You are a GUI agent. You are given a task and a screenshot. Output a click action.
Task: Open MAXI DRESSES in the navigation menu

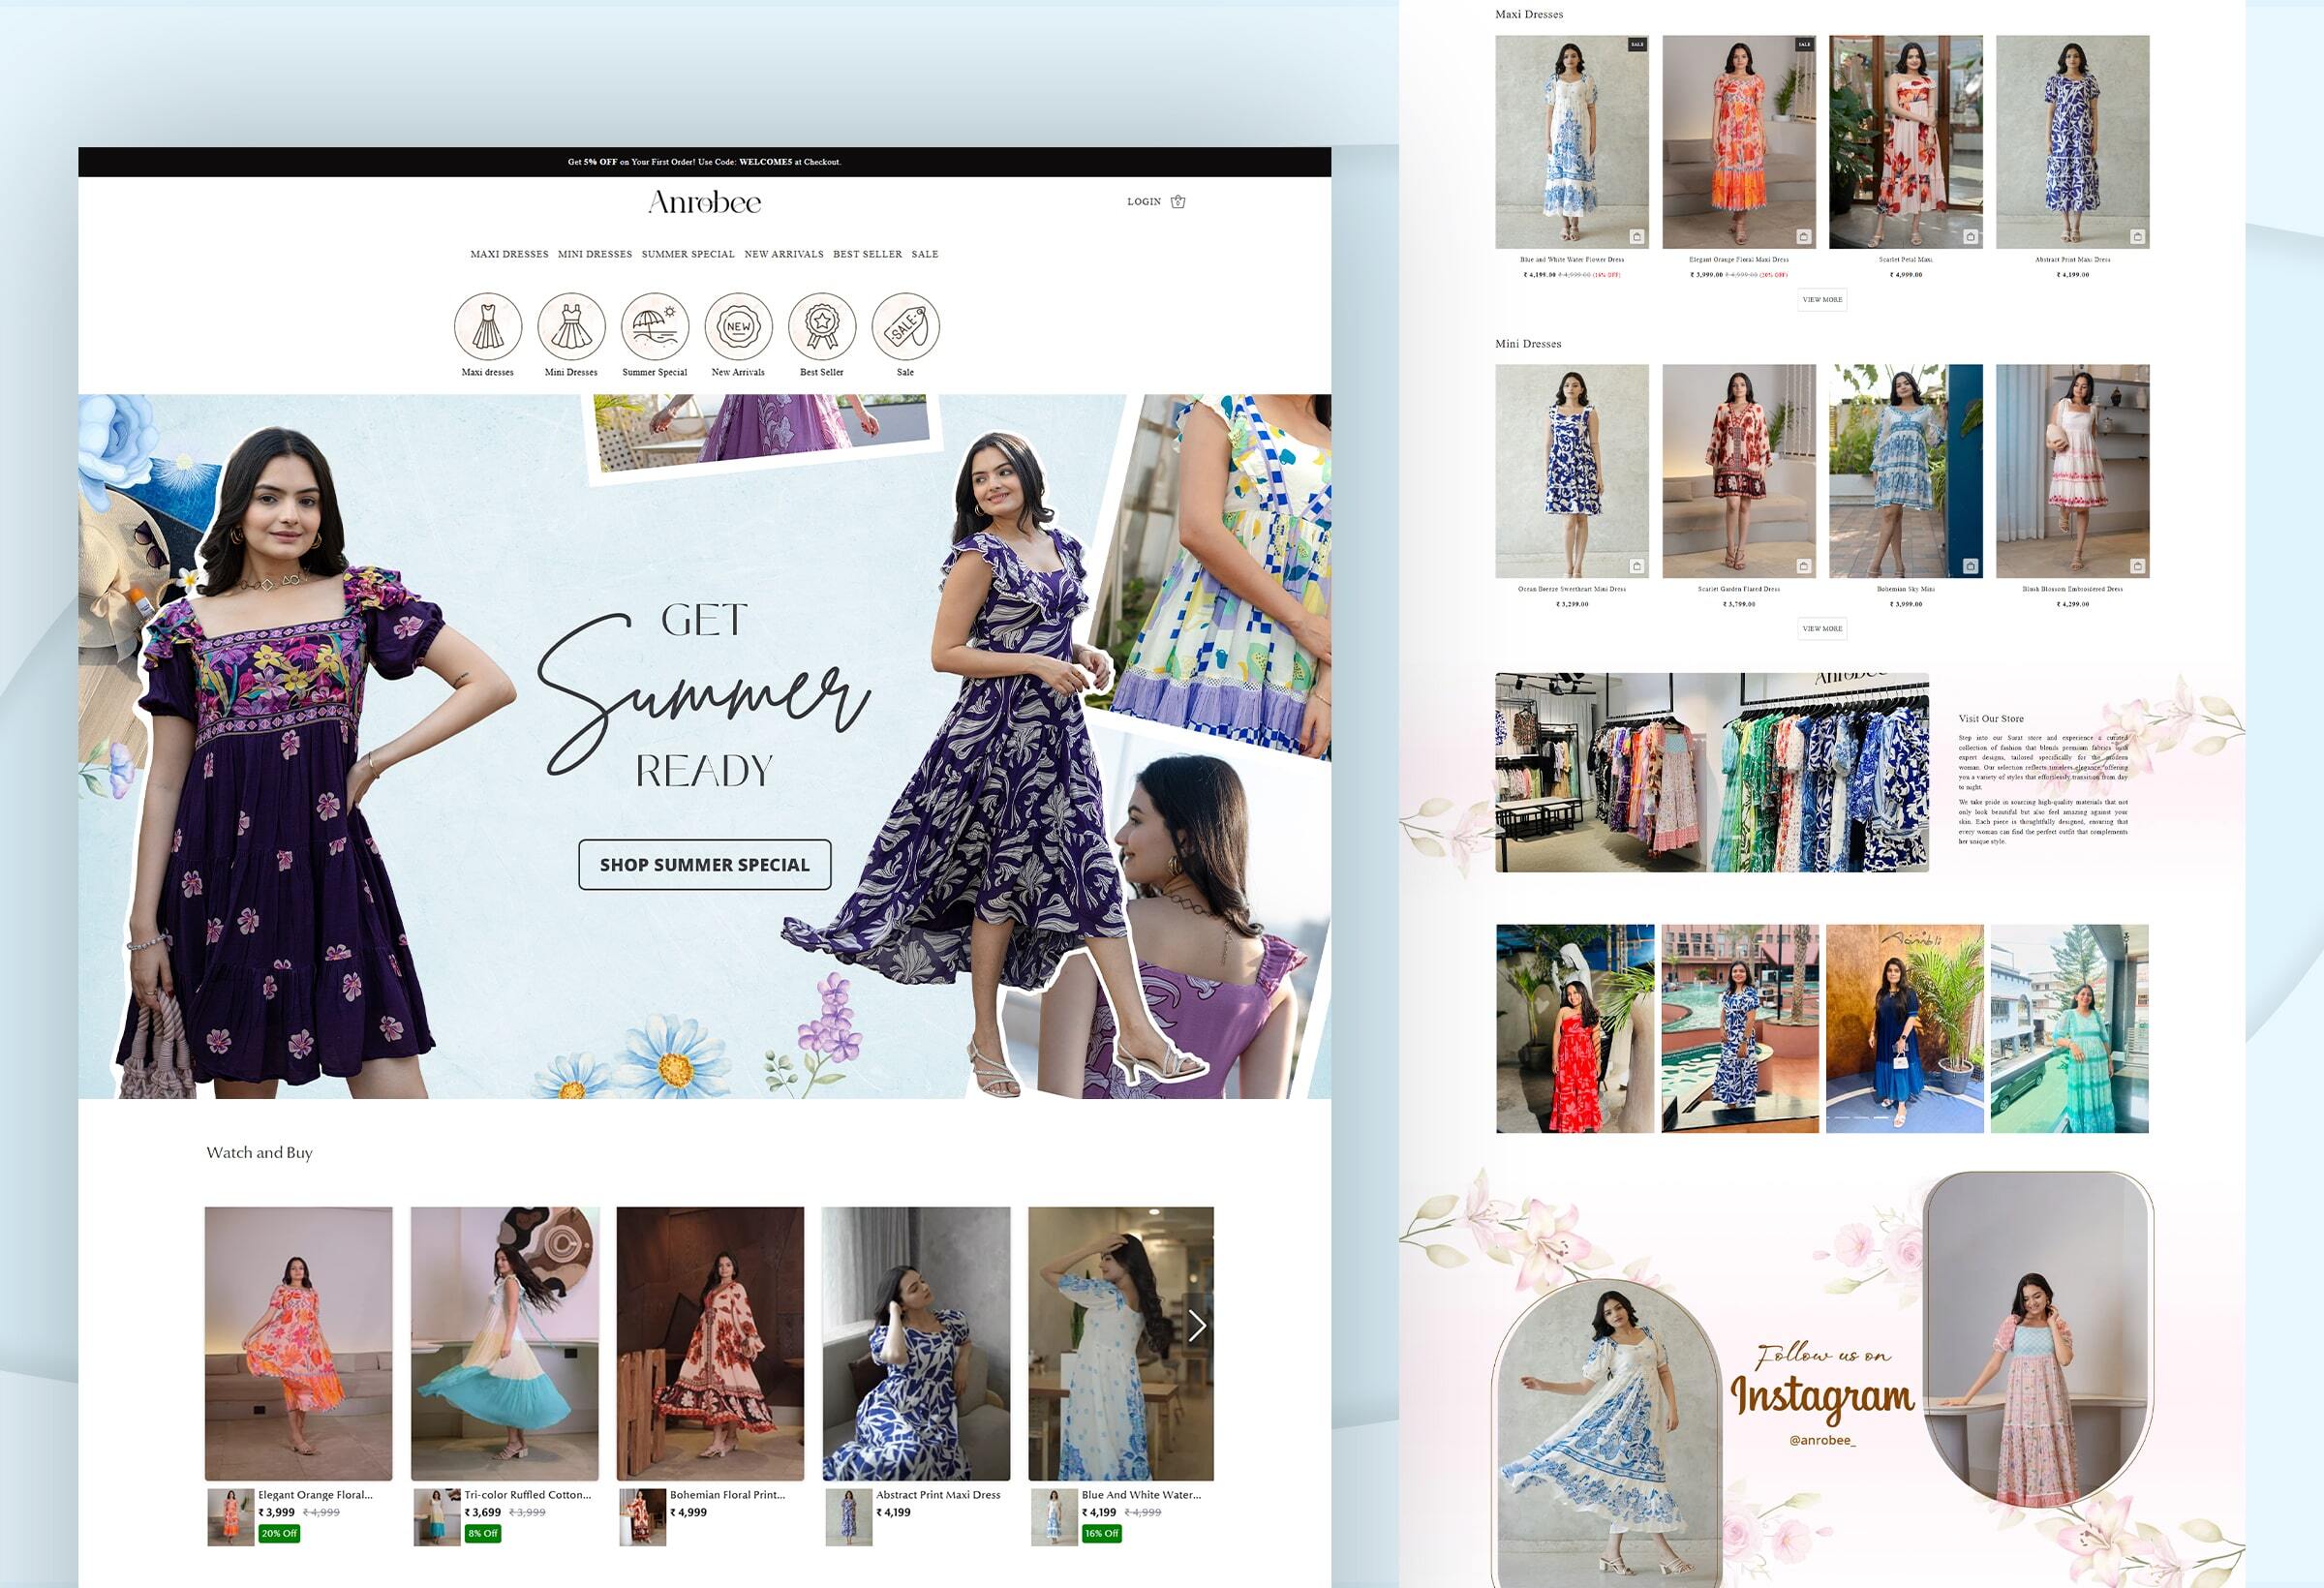coord(509,254)
